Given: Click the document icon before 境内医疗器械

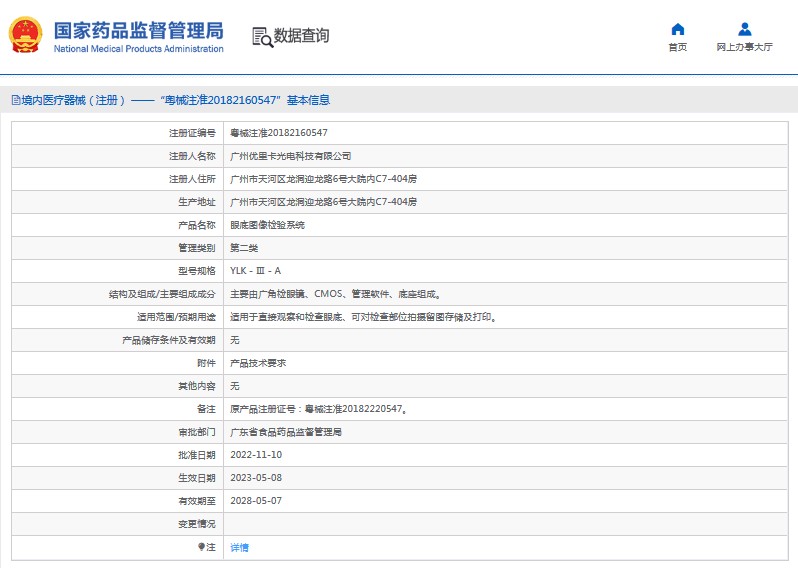Looking at the screenshot, I should 16,100.
